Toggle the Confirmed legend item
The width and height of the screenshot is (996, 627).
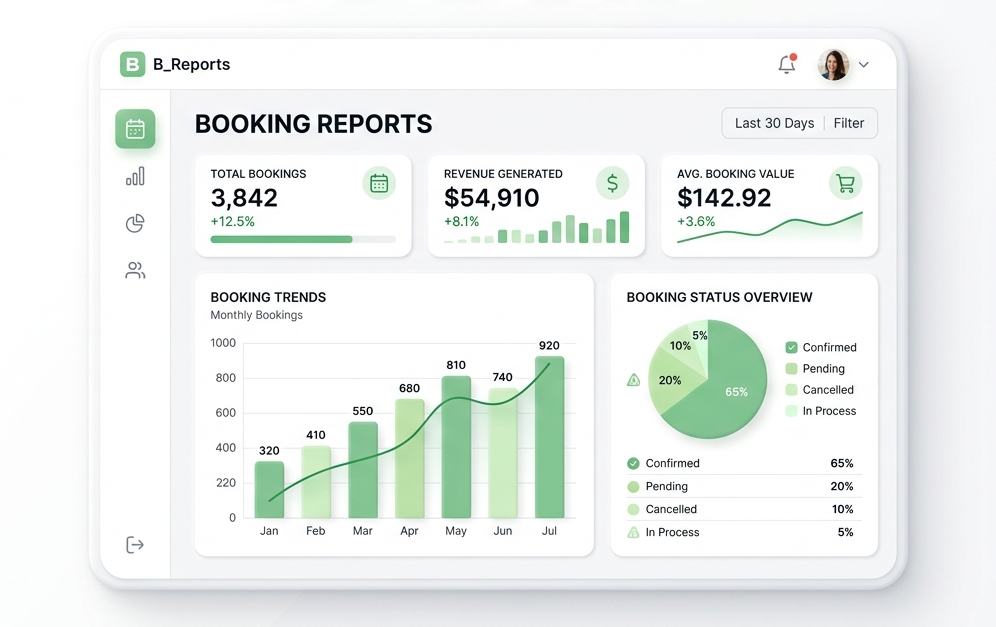click(820, 347)
